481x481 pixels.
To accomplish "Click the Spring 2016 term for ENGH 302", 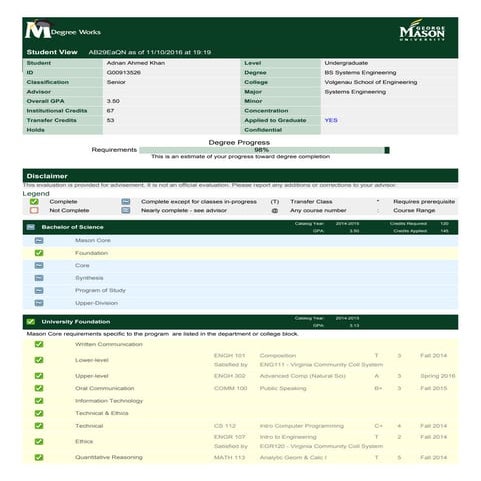I will tap(438, 376).
